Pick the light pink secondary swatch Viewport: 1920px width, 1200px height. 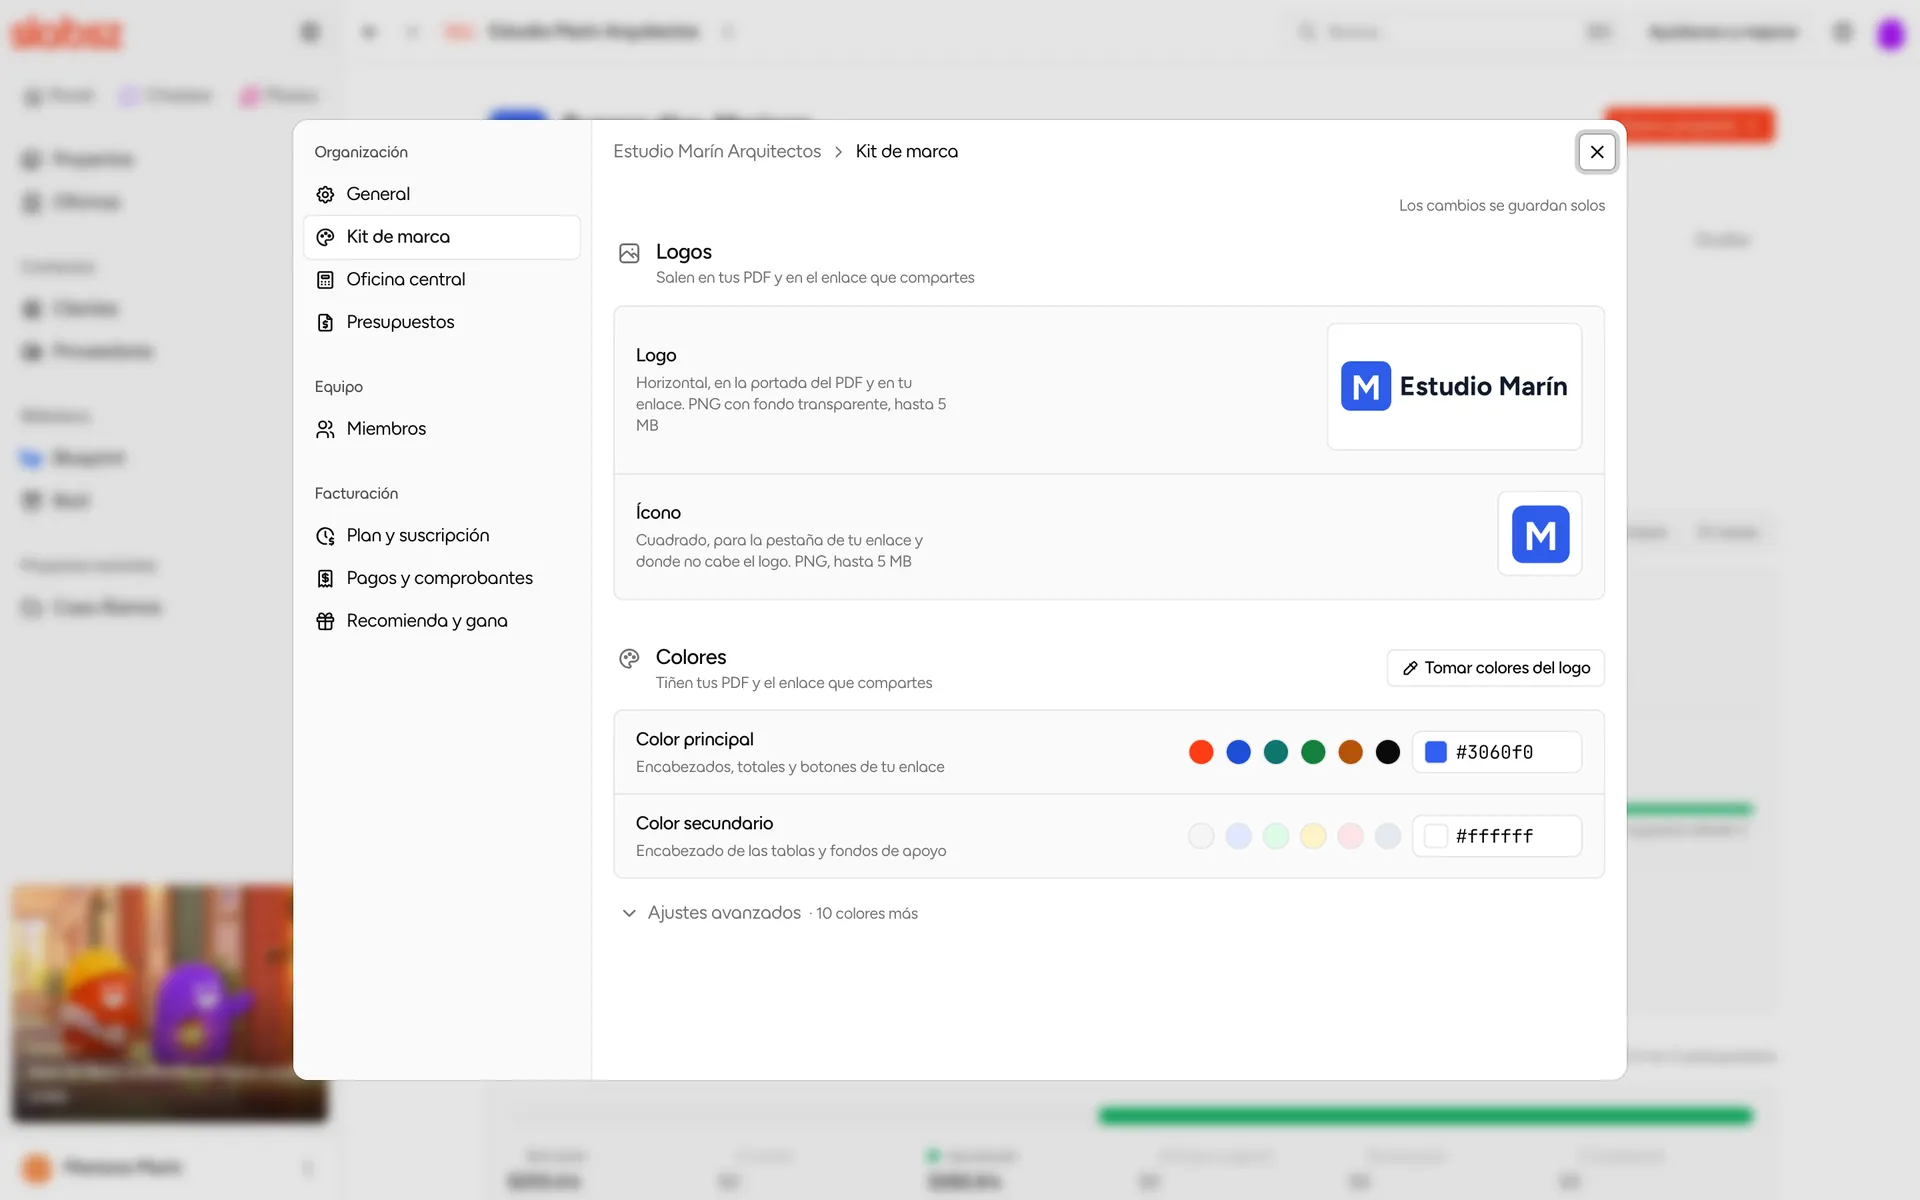(x=1350, y=836)
